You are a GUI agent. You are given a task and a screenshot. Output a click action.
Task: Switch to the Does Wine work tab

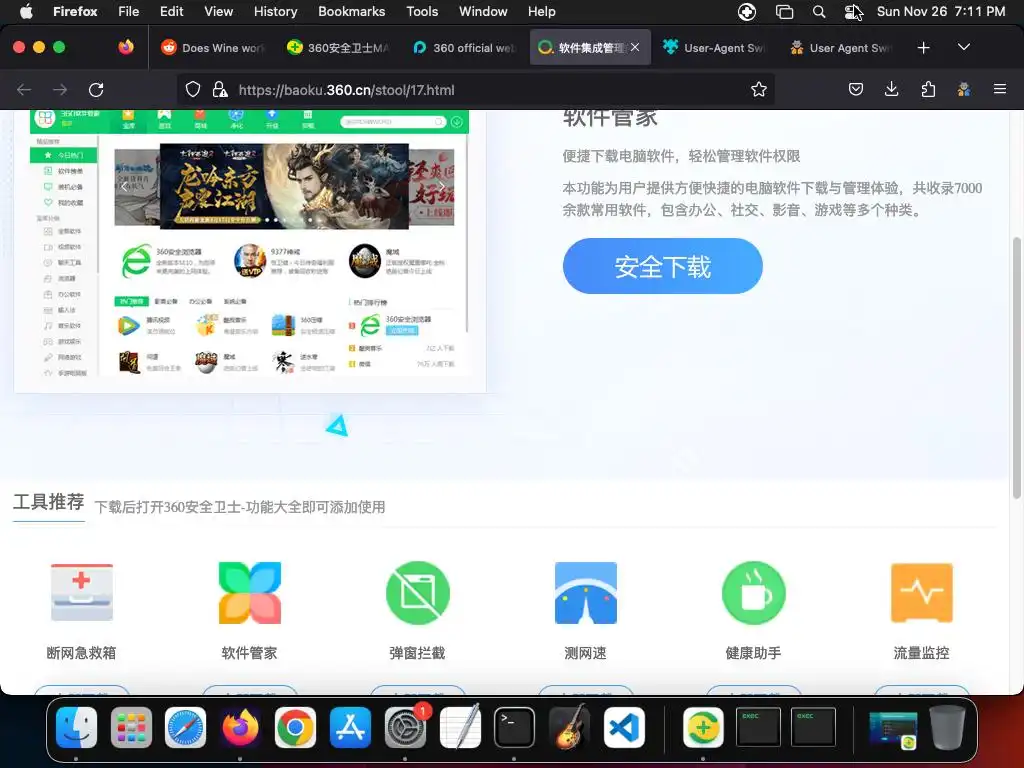(212, 48)
